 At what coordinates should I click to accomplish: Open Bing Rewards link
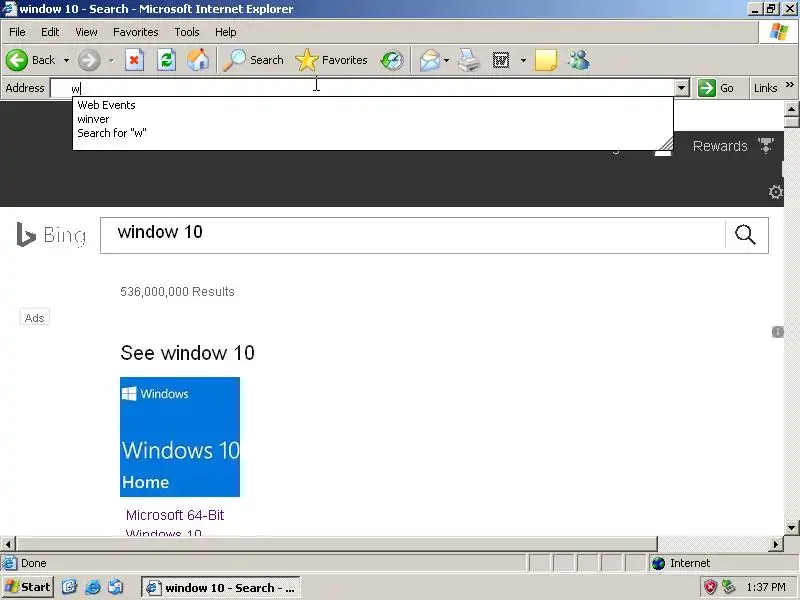tap(720, 146)
